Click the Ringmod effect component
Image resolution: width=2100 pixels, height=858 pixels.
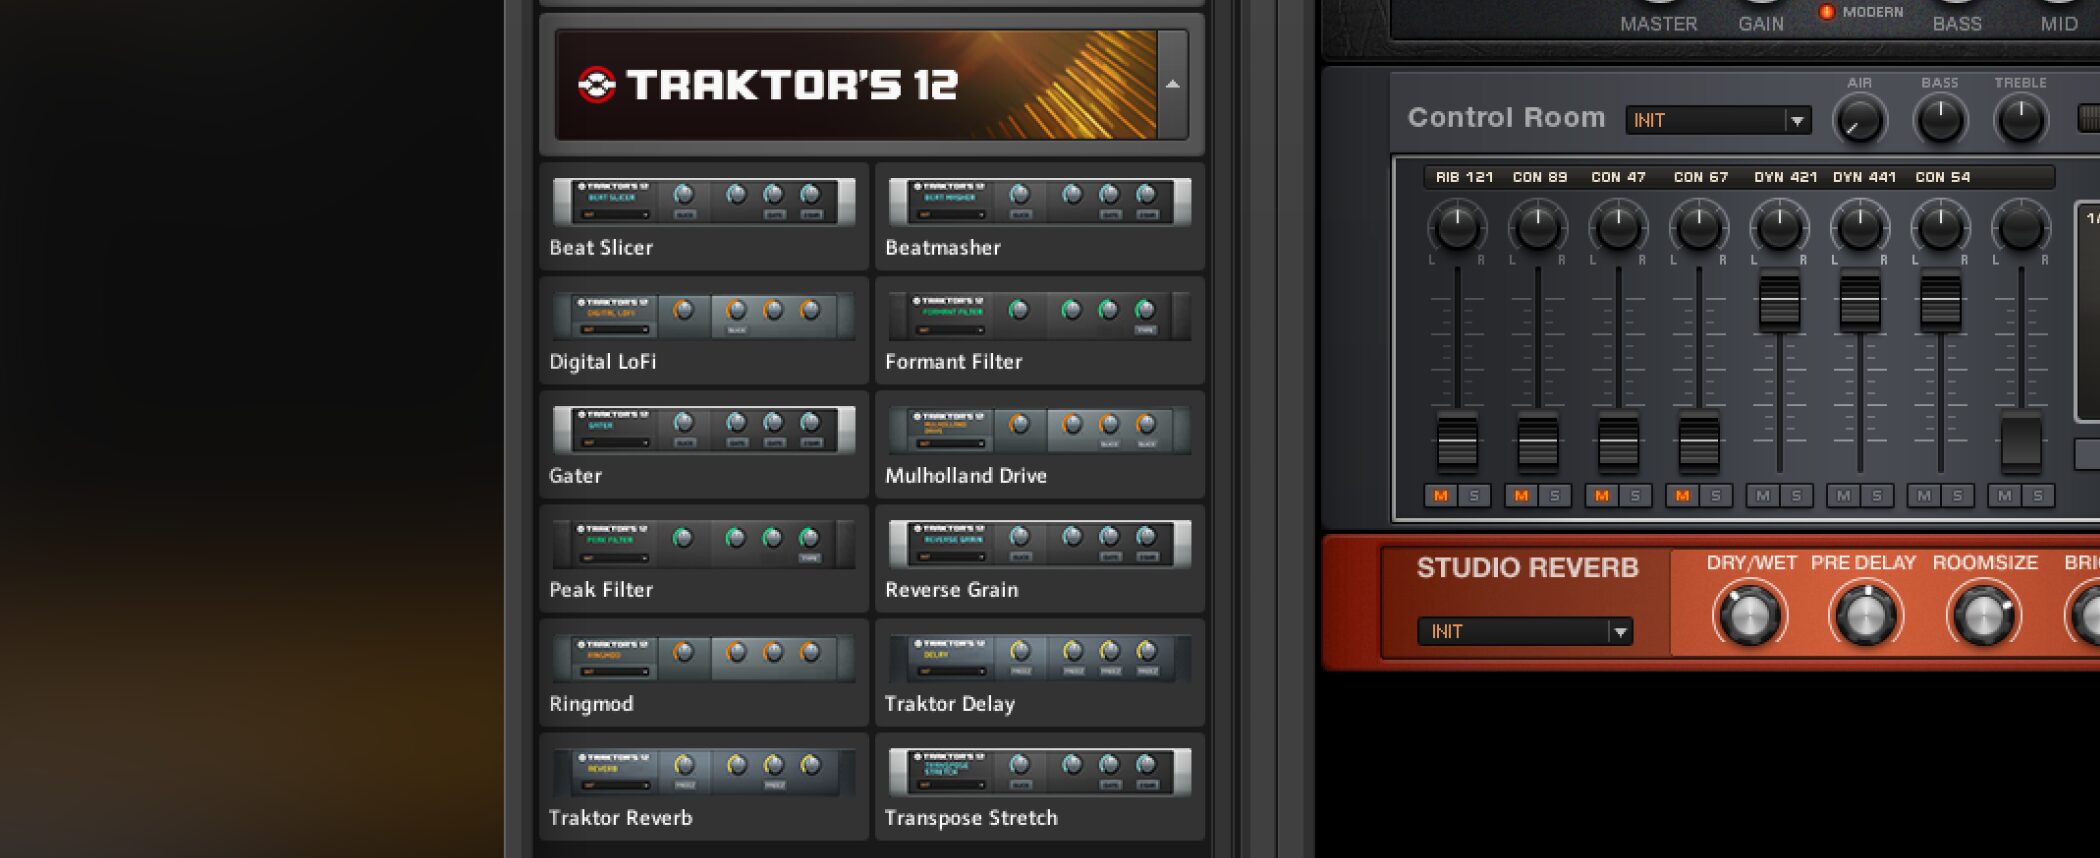704,673
